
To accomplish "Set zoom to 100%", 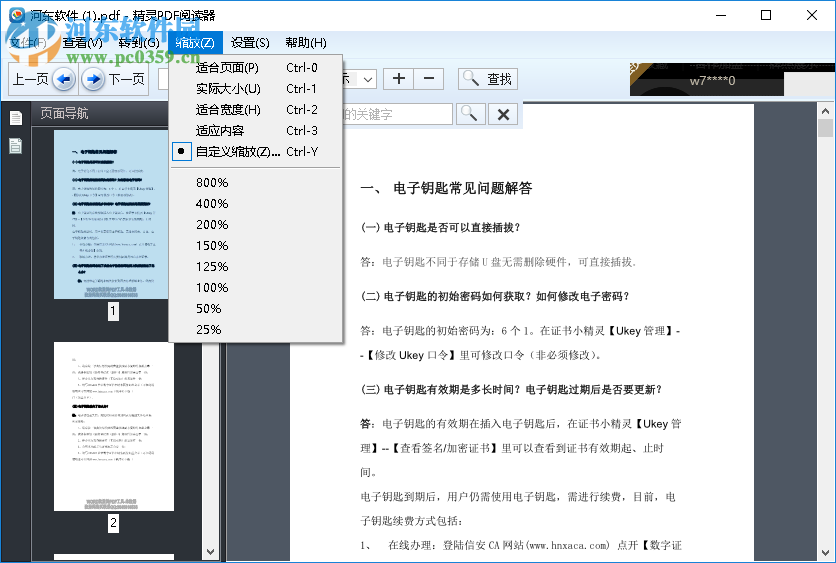I will [x=255, y=287].
